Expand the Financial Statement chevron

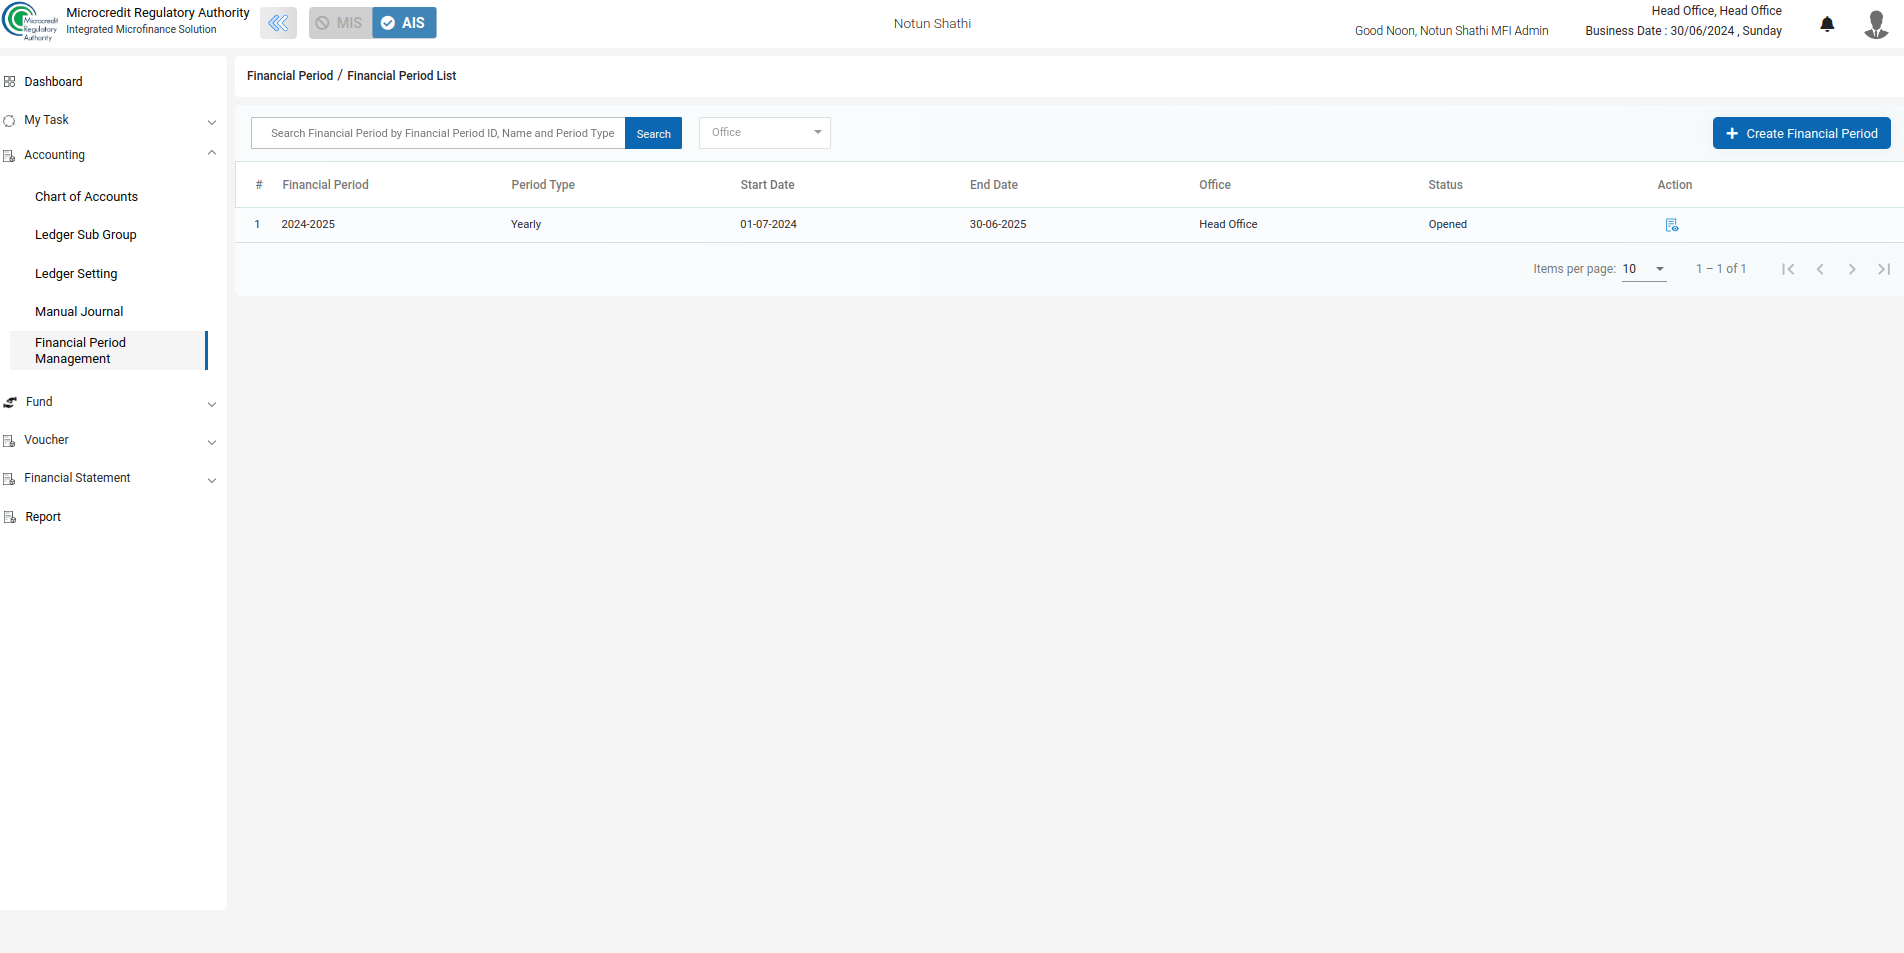point(211,480)
